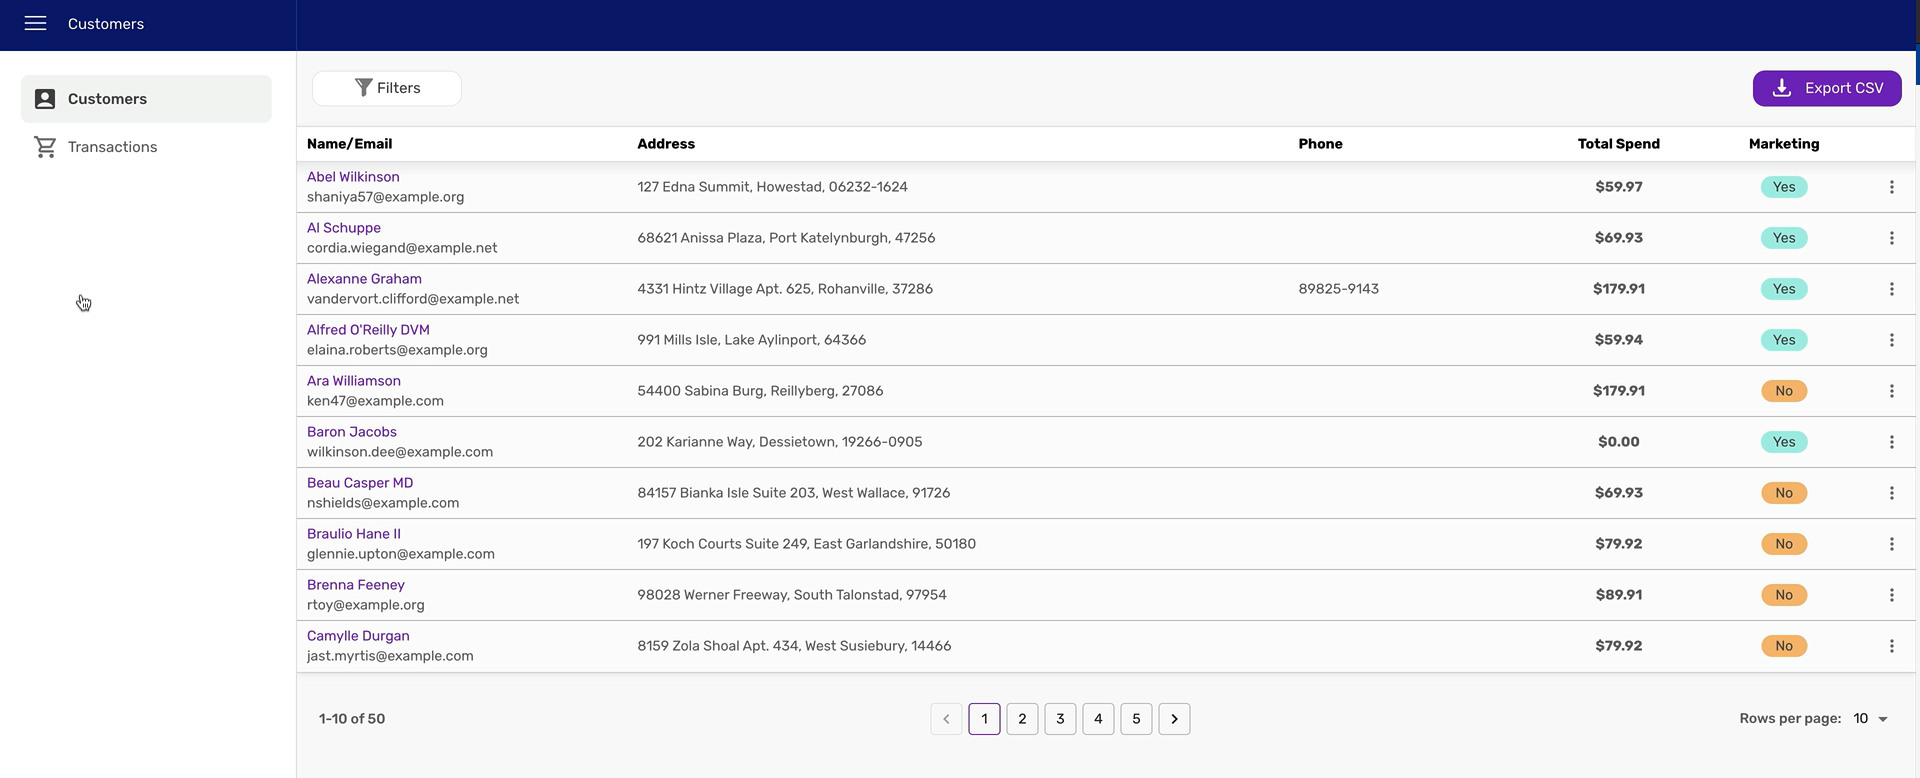Click the Marketing column header
This screenshot has width=1920, height=778.
tap(1784, 144)
